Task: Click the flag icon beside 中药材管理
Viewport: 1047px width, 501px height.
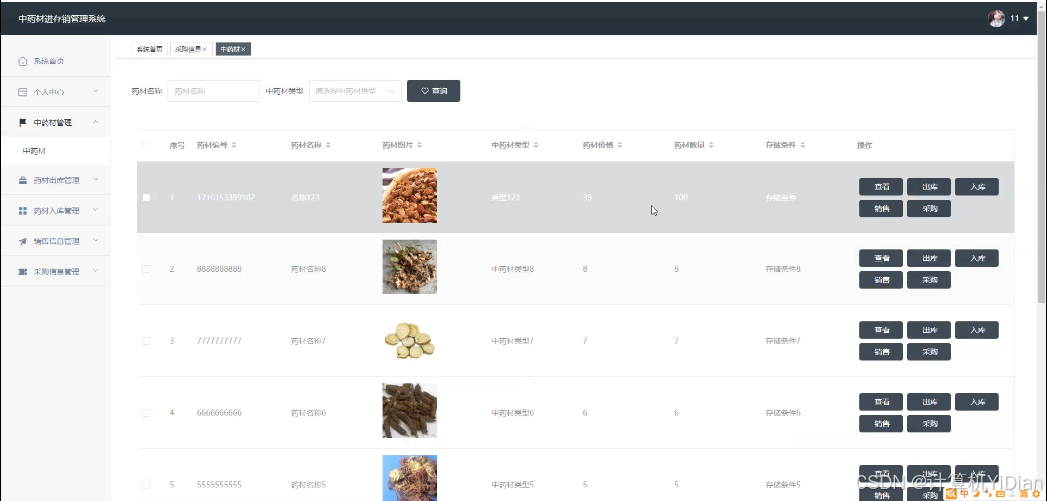Action: point(23,122)
